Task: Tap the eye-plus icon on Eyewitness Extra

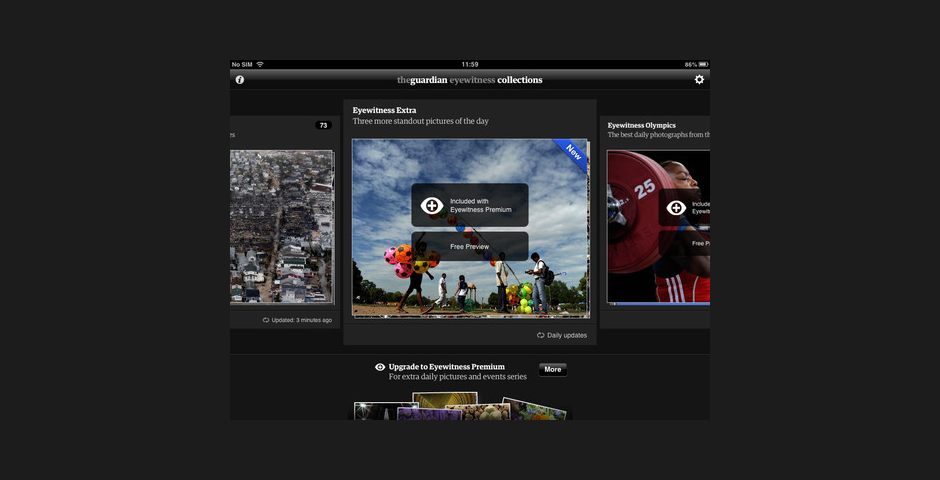Action: pos(432,206)
